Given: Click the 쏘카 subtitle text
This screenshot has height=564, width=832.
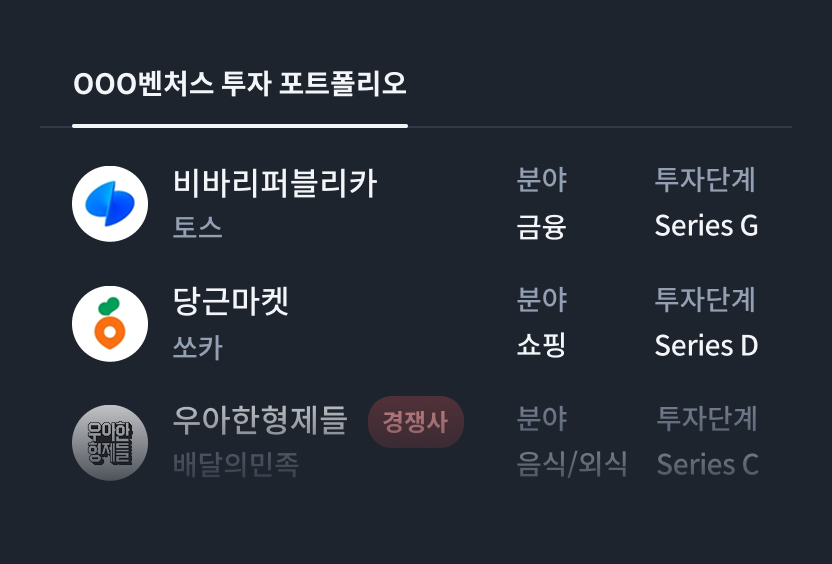Looking at the screenshot, I should (x=198, y=347).
